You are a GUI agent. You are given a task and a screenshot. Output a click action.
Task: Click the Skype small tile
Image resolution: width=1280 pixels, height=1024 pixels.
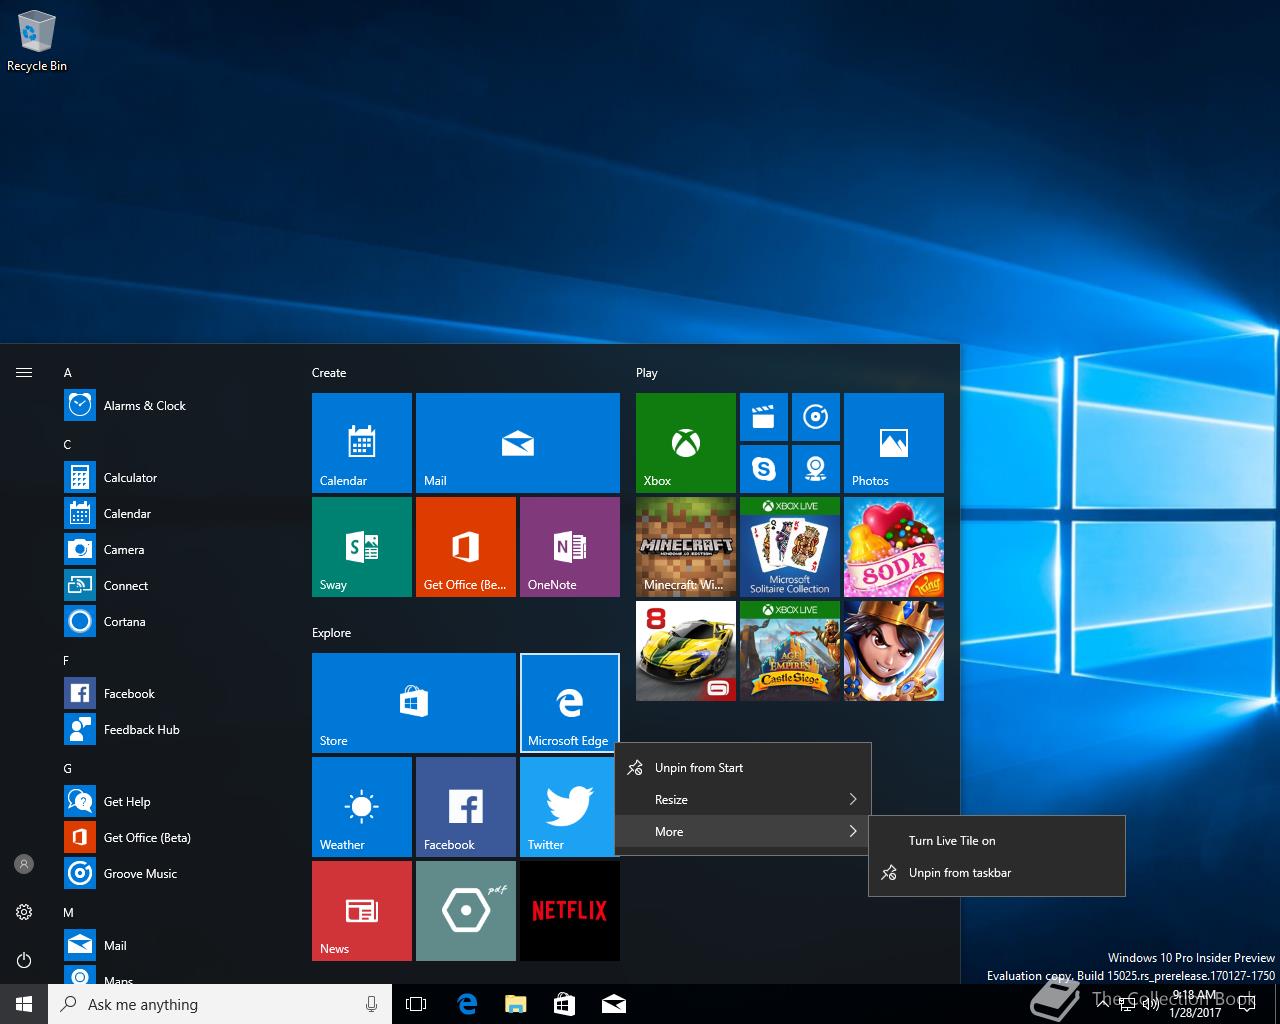tap(763, 469)
